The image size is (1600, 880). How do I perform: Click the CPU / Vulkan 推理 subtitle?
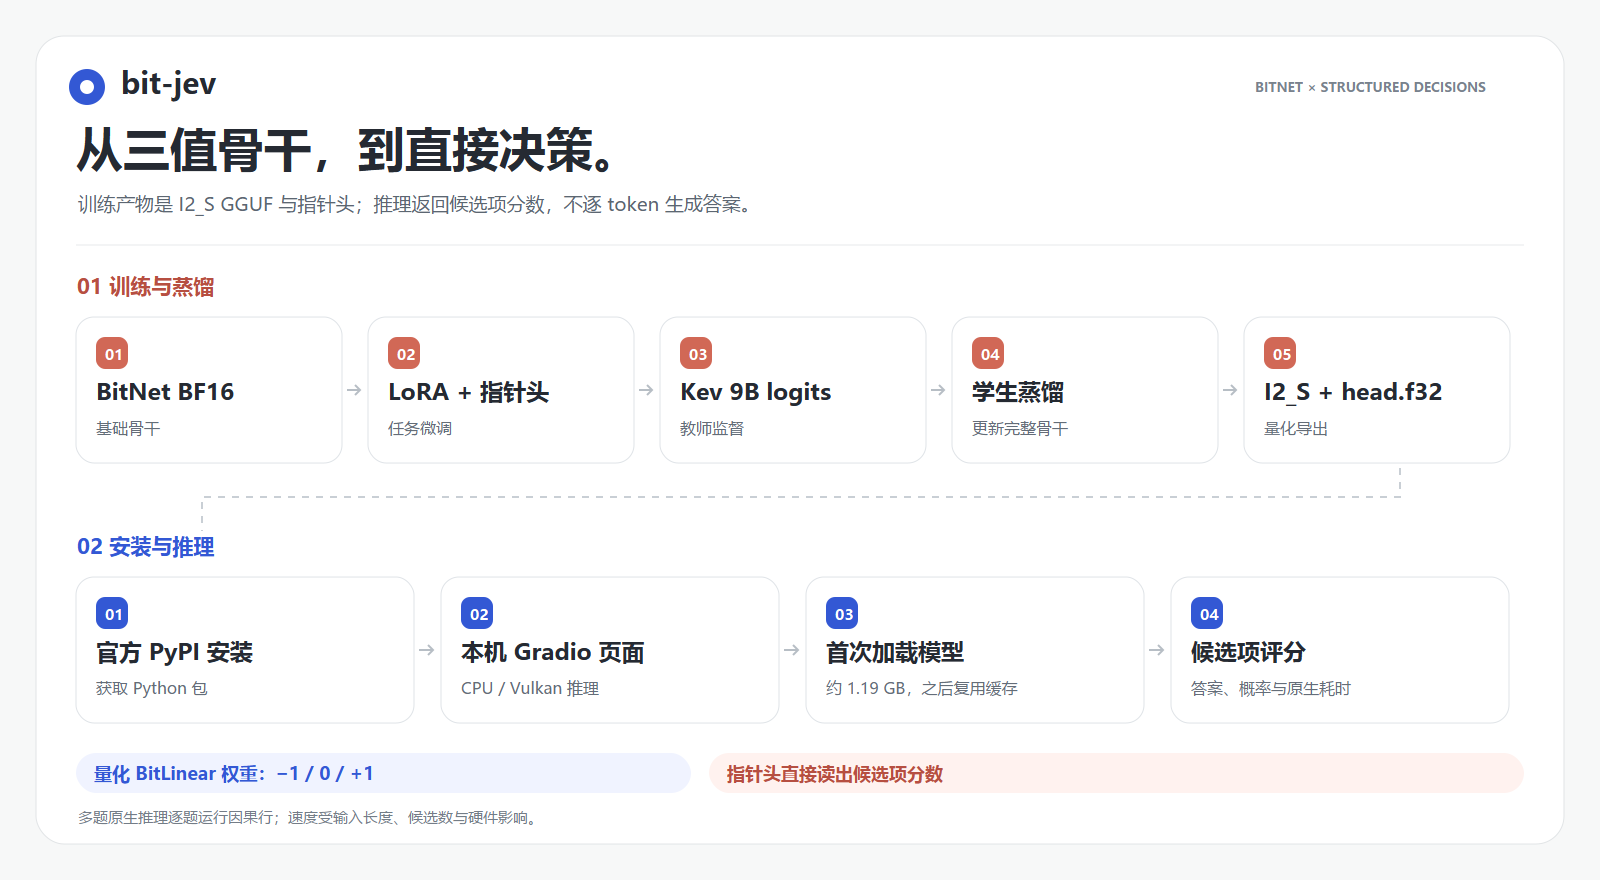click(x=530, y=688)
